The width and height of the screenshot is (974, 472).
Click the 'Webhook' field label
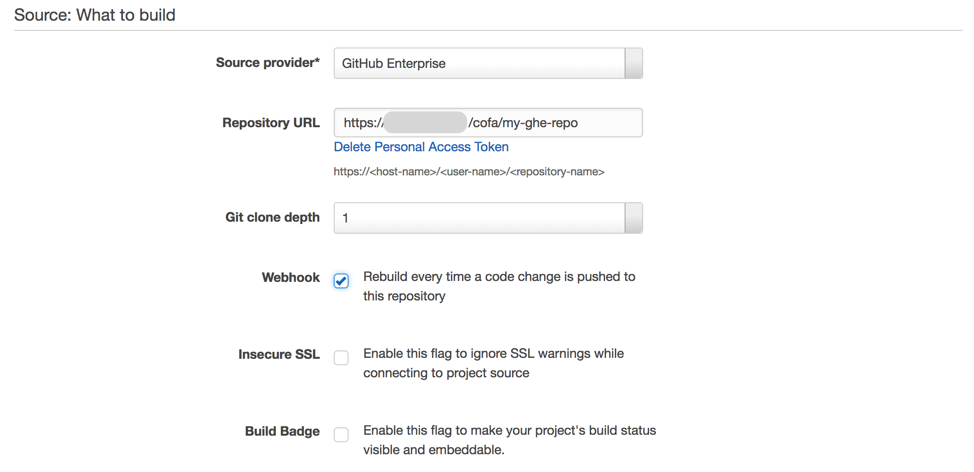coord(290,277)
